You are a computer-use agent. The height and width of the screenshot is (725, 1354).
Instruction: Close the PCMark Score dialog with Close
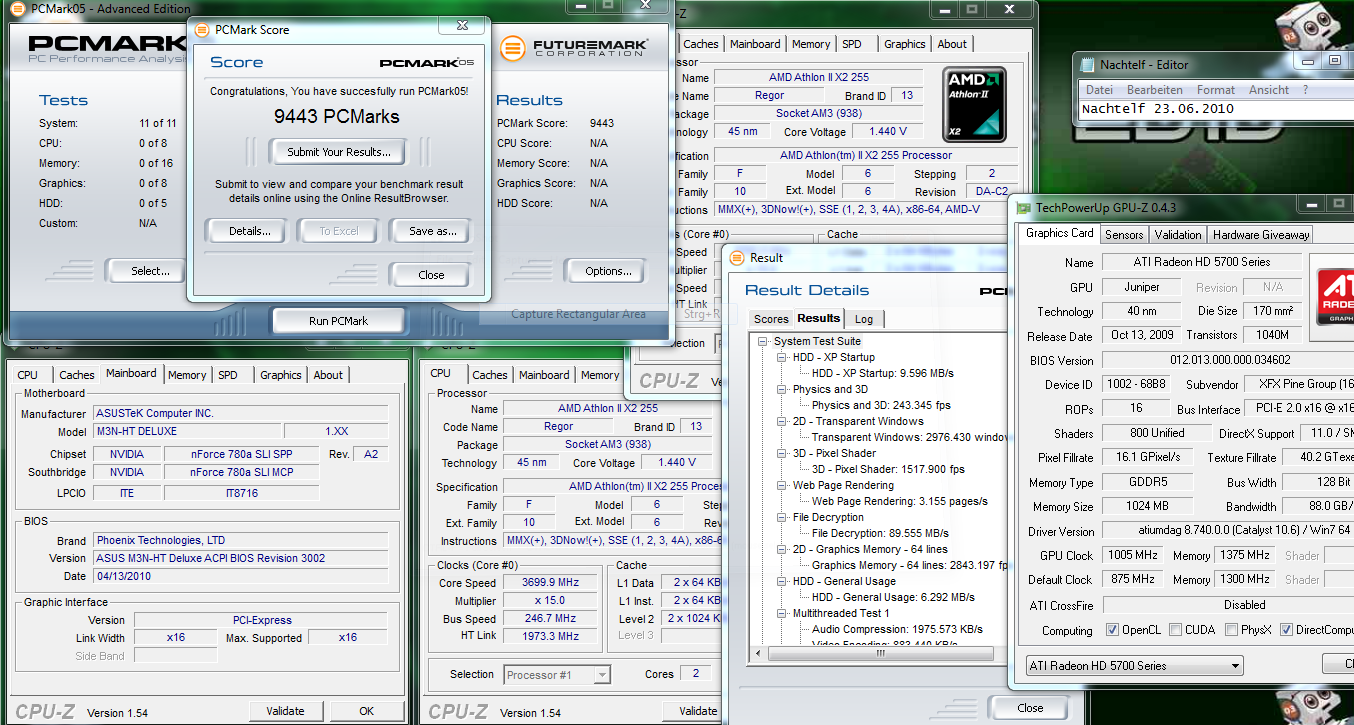click(x=431, y=275)
